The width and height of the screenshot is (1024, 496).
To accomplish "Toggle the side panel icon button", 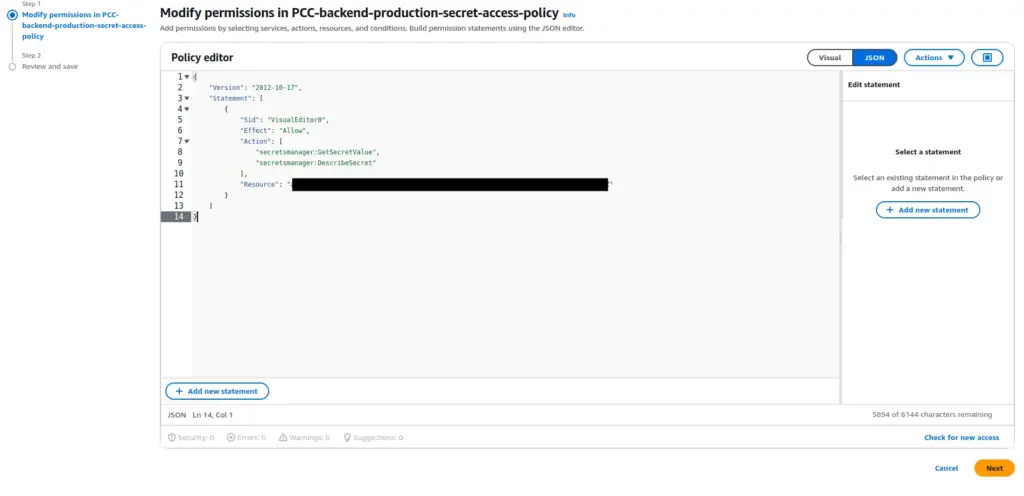I will point(987,58).
